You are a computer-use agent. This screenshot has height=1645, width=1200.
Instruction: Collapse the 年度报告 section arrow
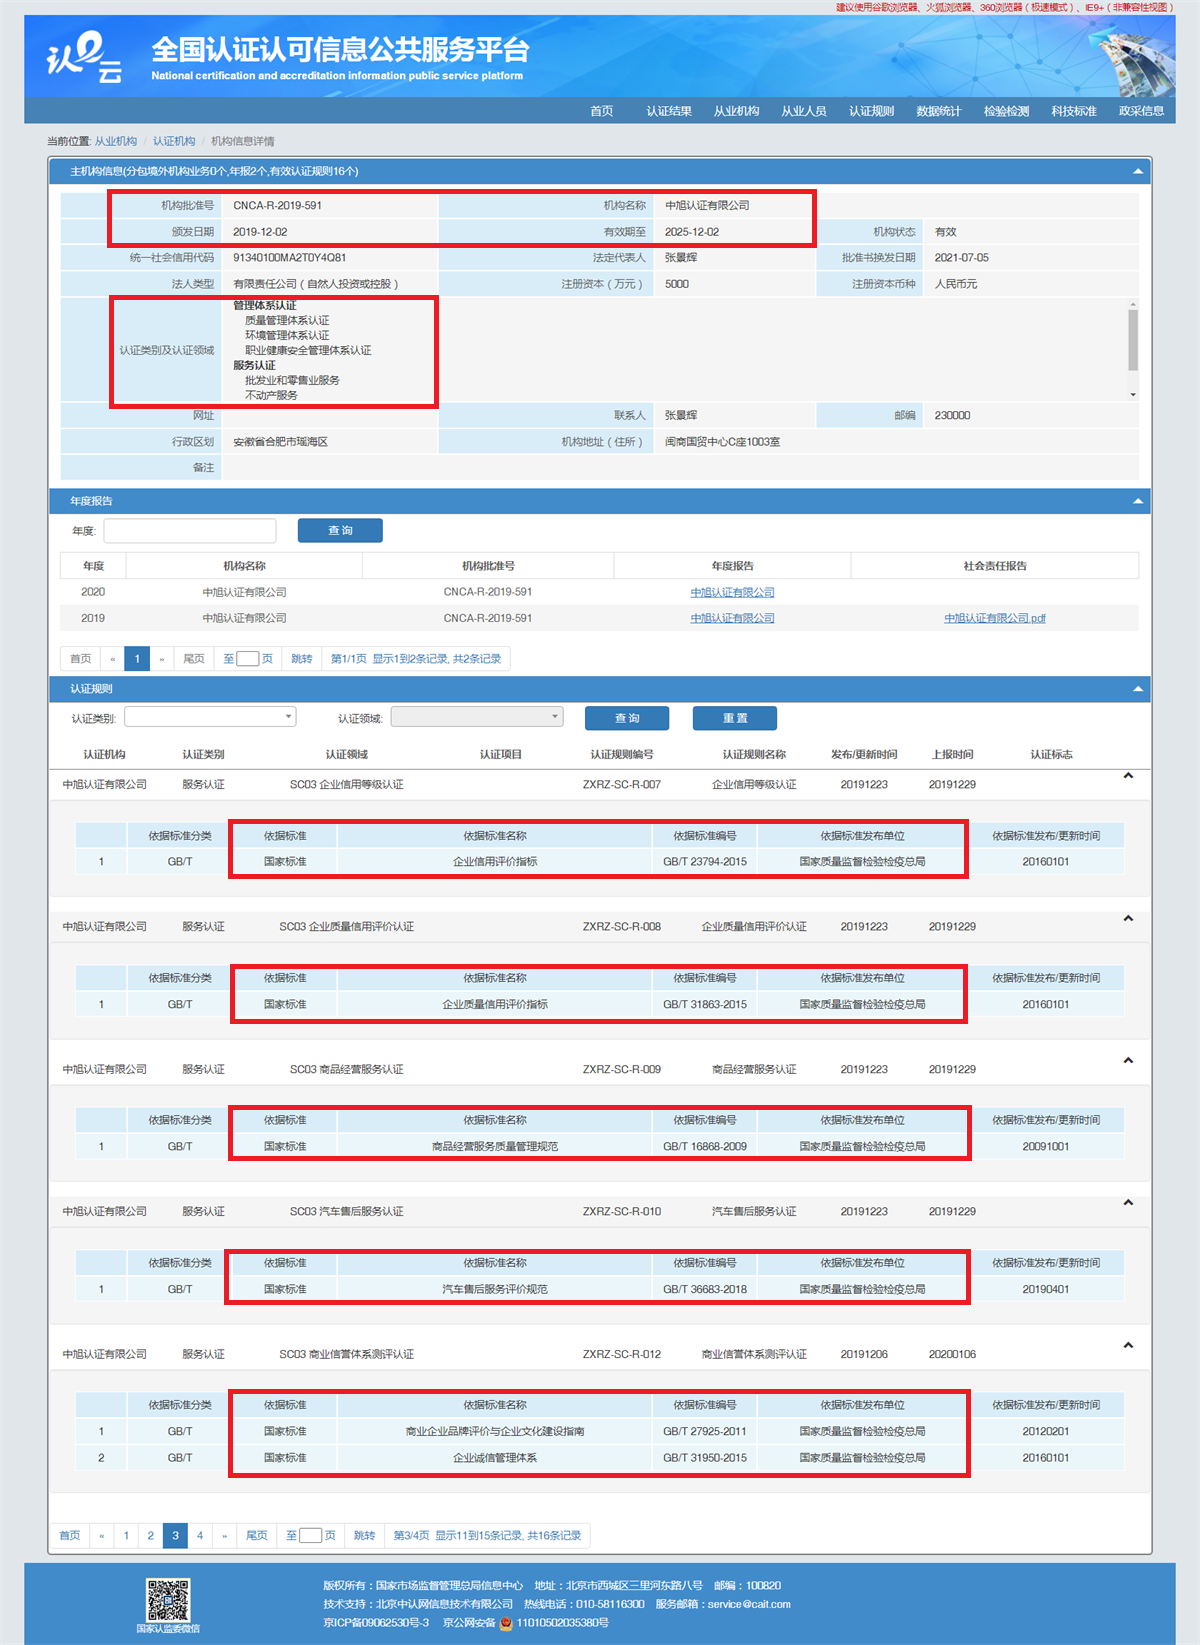pyautogui.click(x=1137, y=501)
